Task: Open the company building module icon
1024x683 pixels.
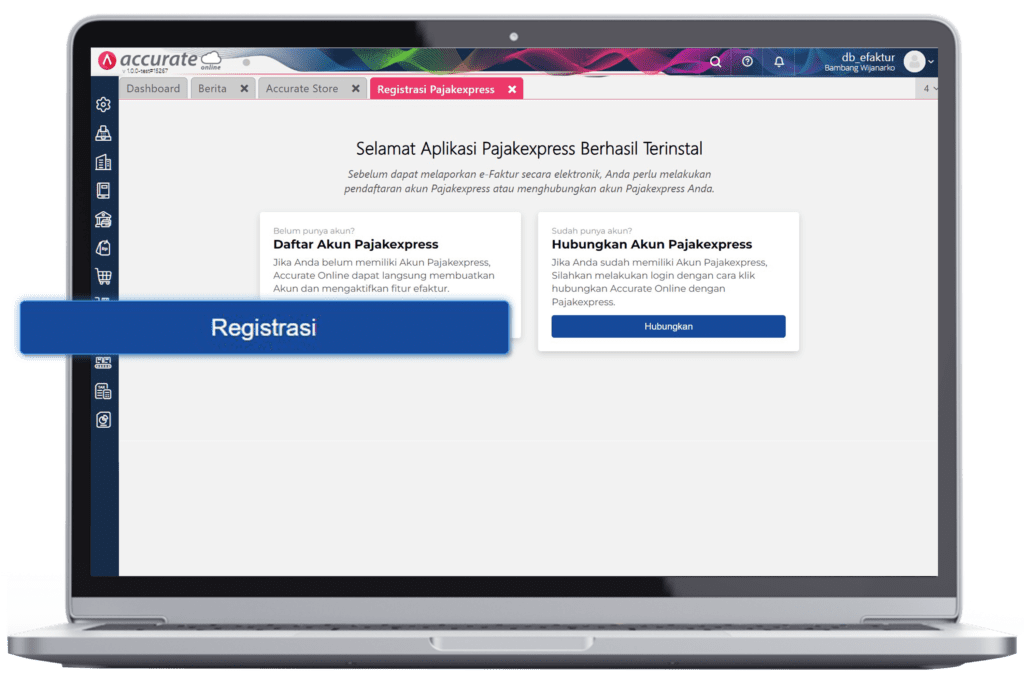Action: pyautogui.click(x=103, y=162)
